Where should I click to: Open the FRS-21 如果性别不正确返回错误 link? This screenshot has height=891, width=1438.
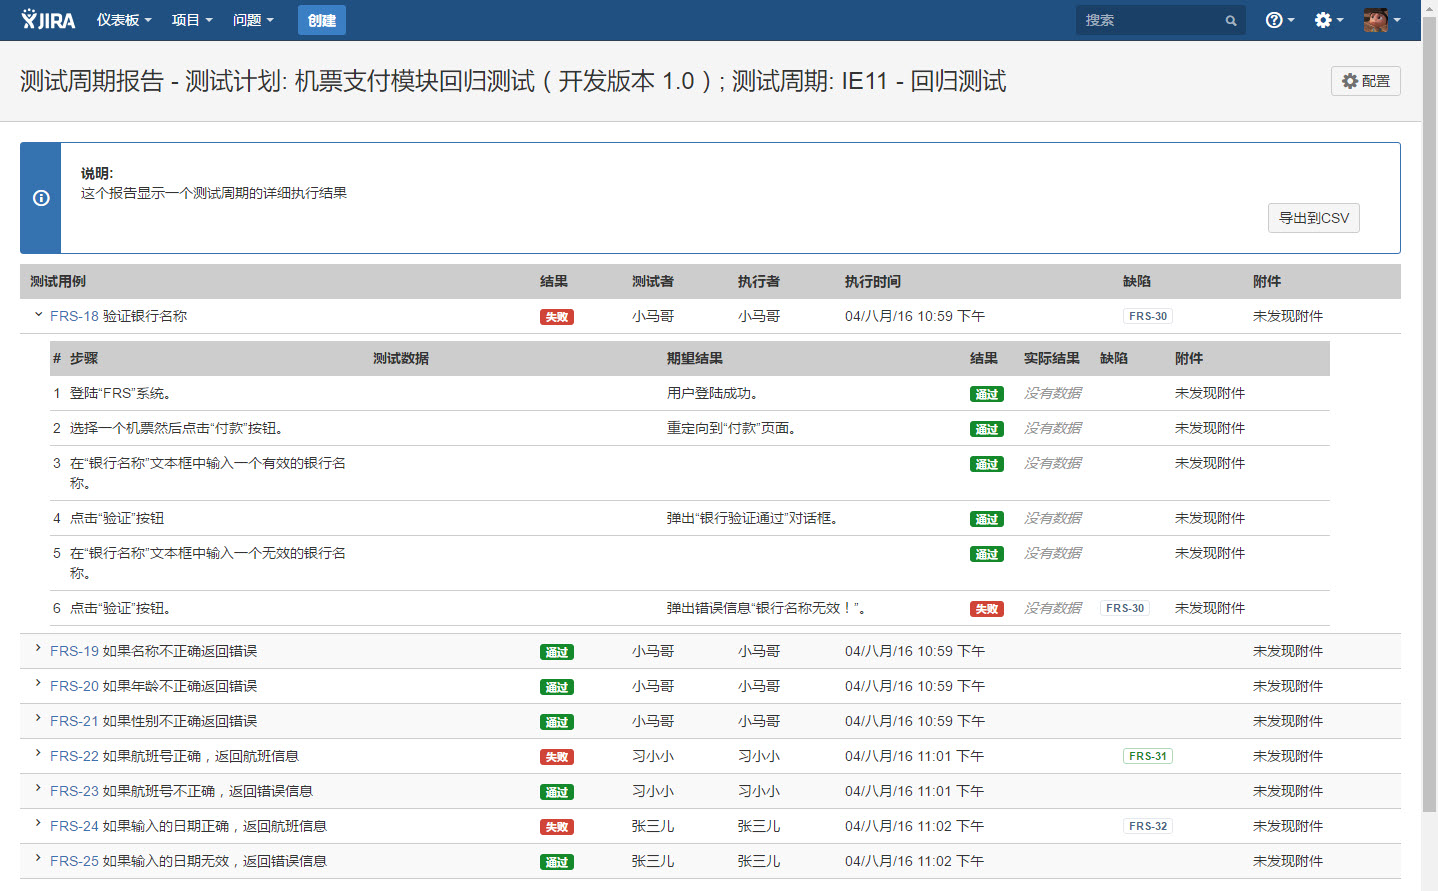click(x=153, y=721)
